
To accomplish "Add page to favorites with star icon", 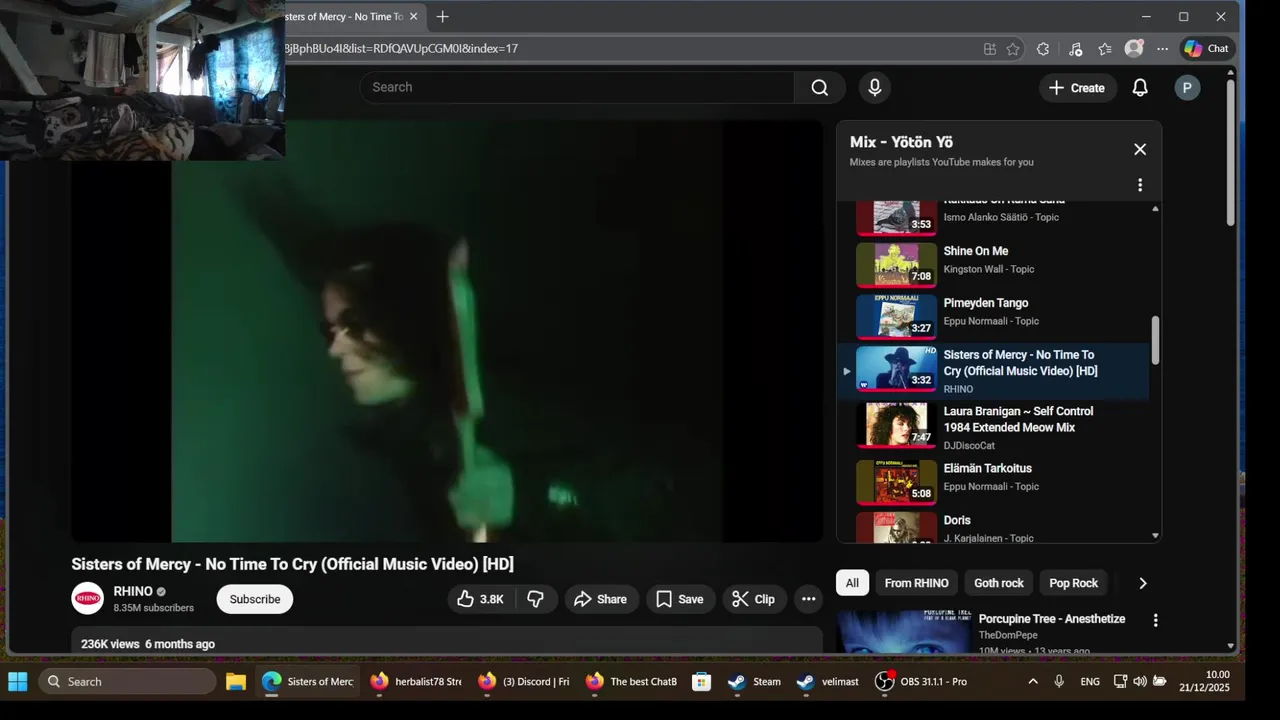I will (x=1013, y=49).
